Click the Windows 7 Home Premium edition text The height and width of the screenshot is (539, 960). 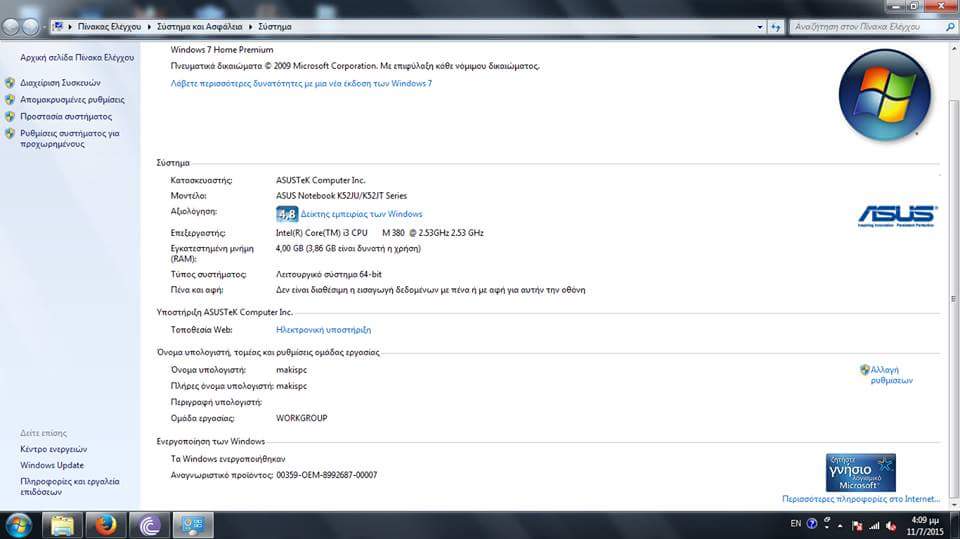(222, 50)
